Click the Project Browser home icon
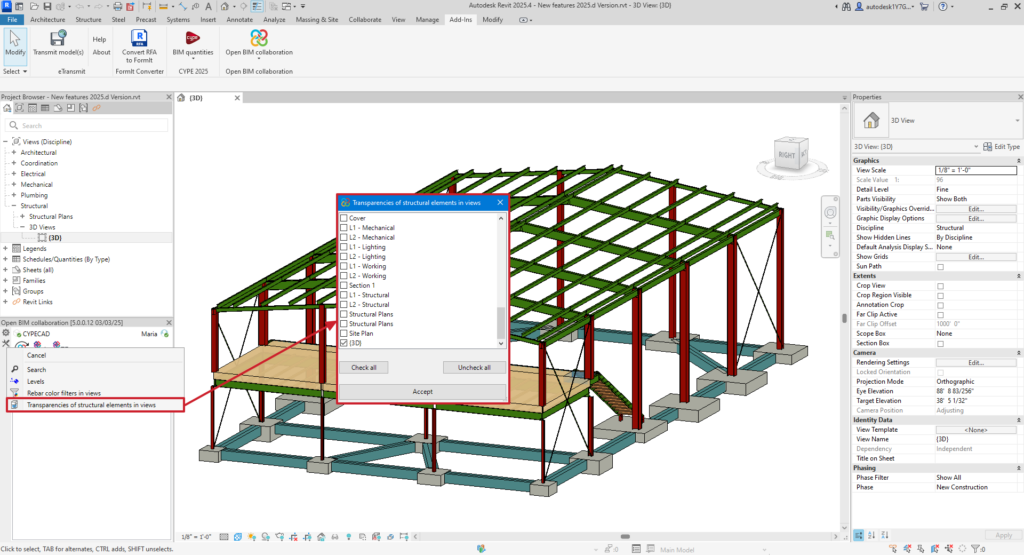This screenshot has height=555, width=1024. tap(7, 108)
